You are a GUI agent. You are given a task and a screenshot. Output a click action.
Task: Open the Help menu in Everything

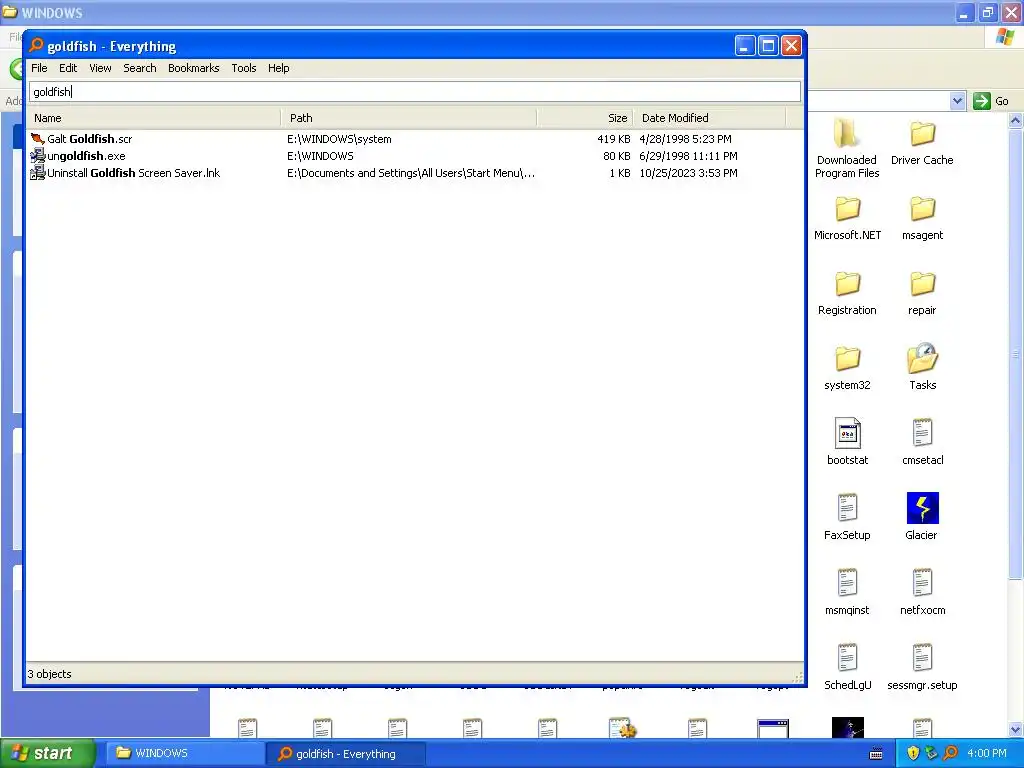coord(278,68)
